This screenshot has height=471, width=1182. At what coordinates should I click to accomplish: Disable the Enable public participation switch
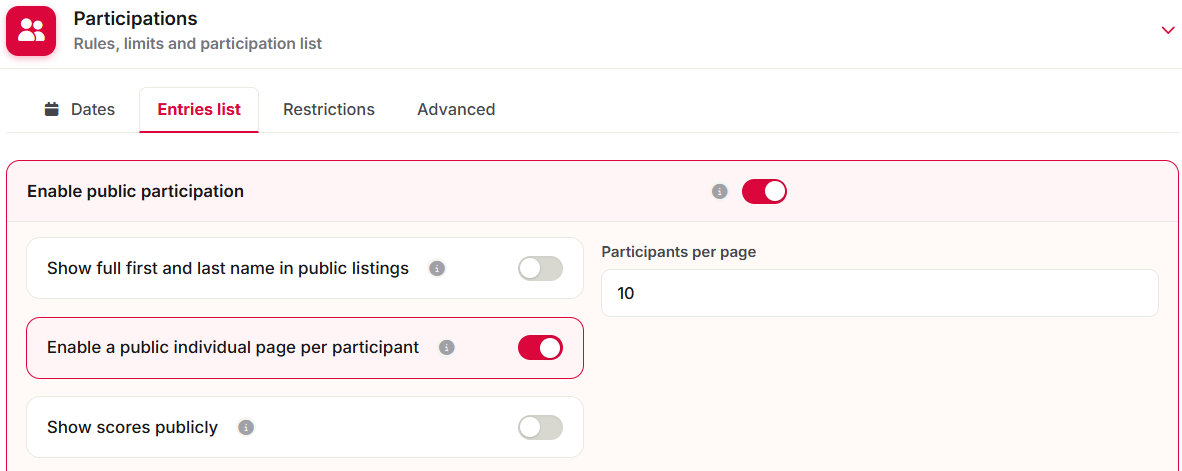(x=764, y=191)
